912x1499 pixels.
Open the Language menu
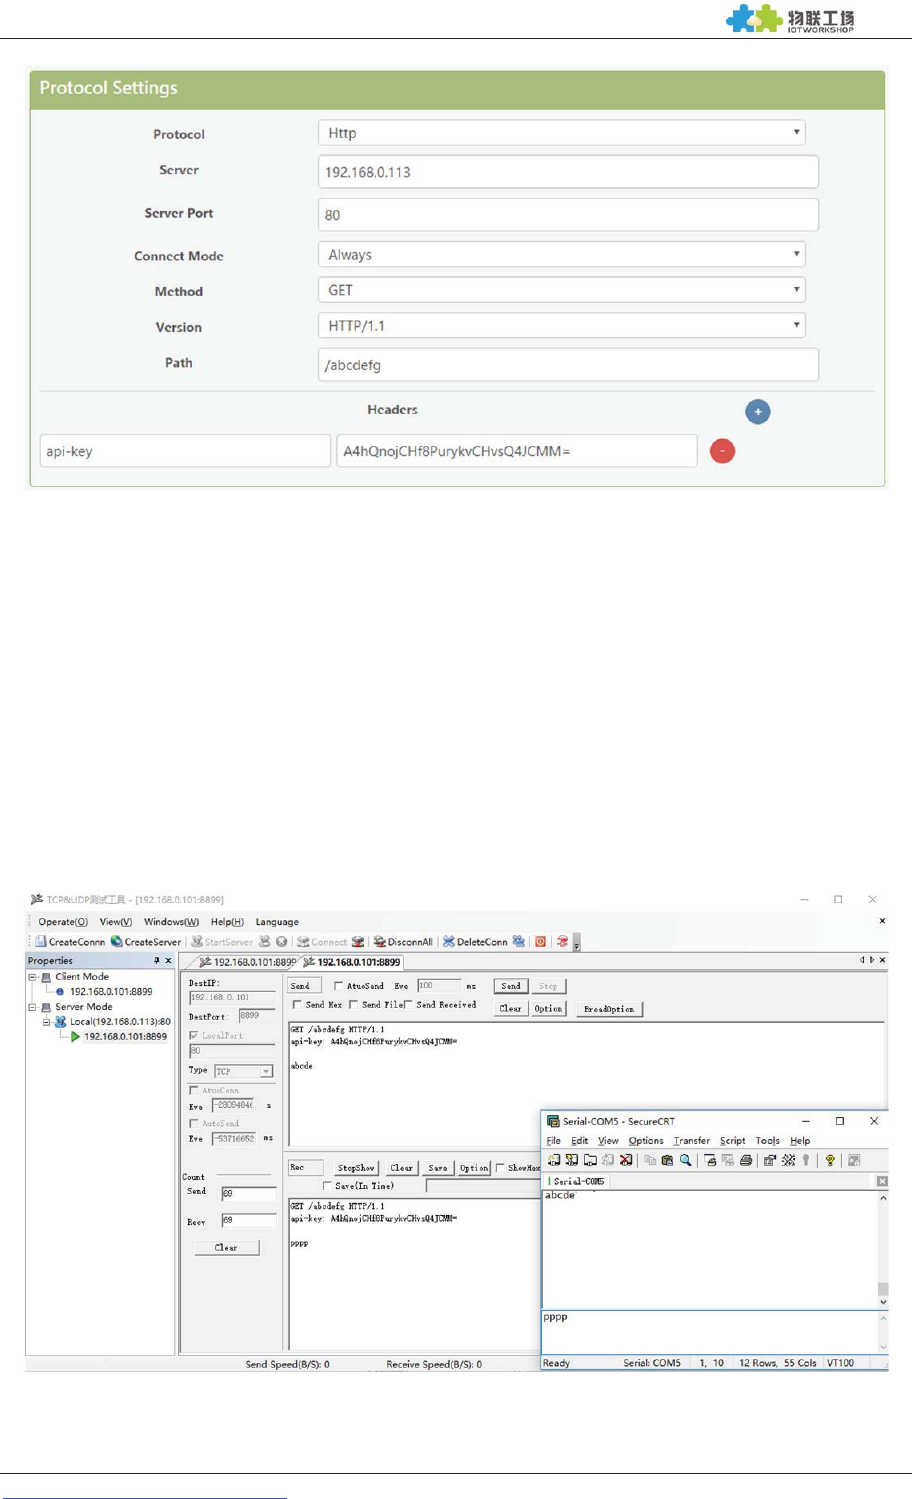[x=277, y=922]
